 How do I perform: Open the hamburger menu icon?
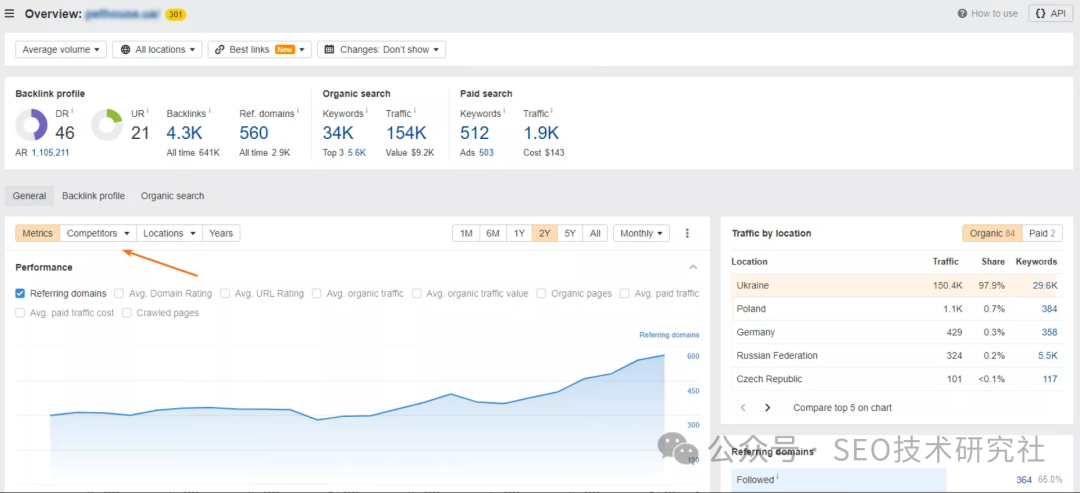click(10, 14)
